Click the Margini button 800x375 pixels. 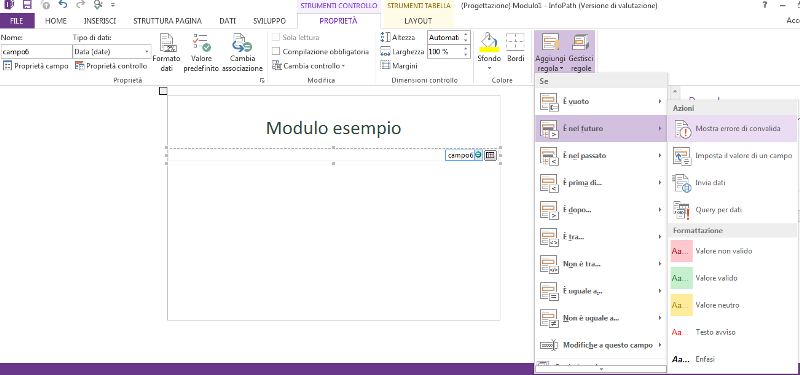[399, 66]
